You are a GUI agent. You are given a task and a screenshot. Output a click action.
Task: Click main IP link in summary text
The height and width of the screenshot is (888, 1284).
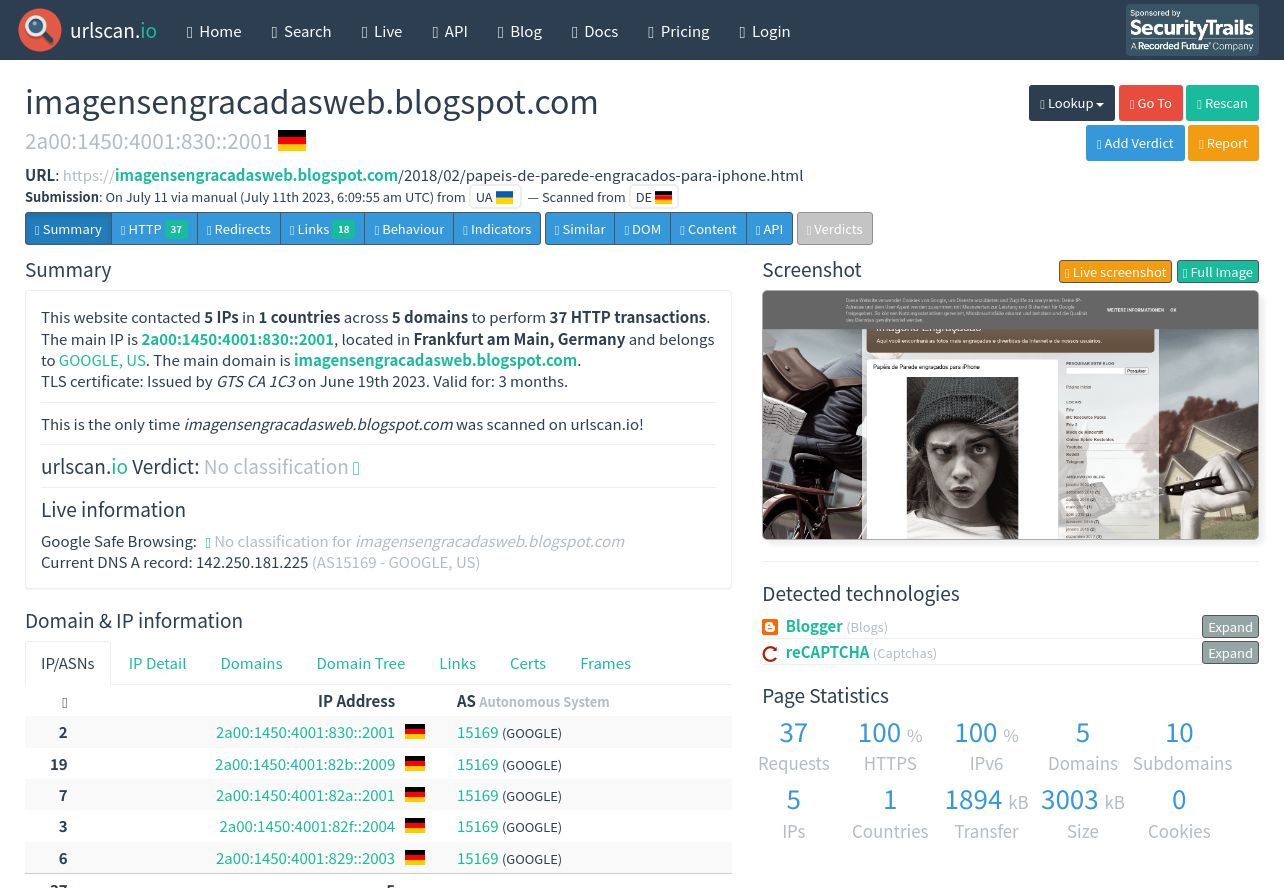[237, 339]
